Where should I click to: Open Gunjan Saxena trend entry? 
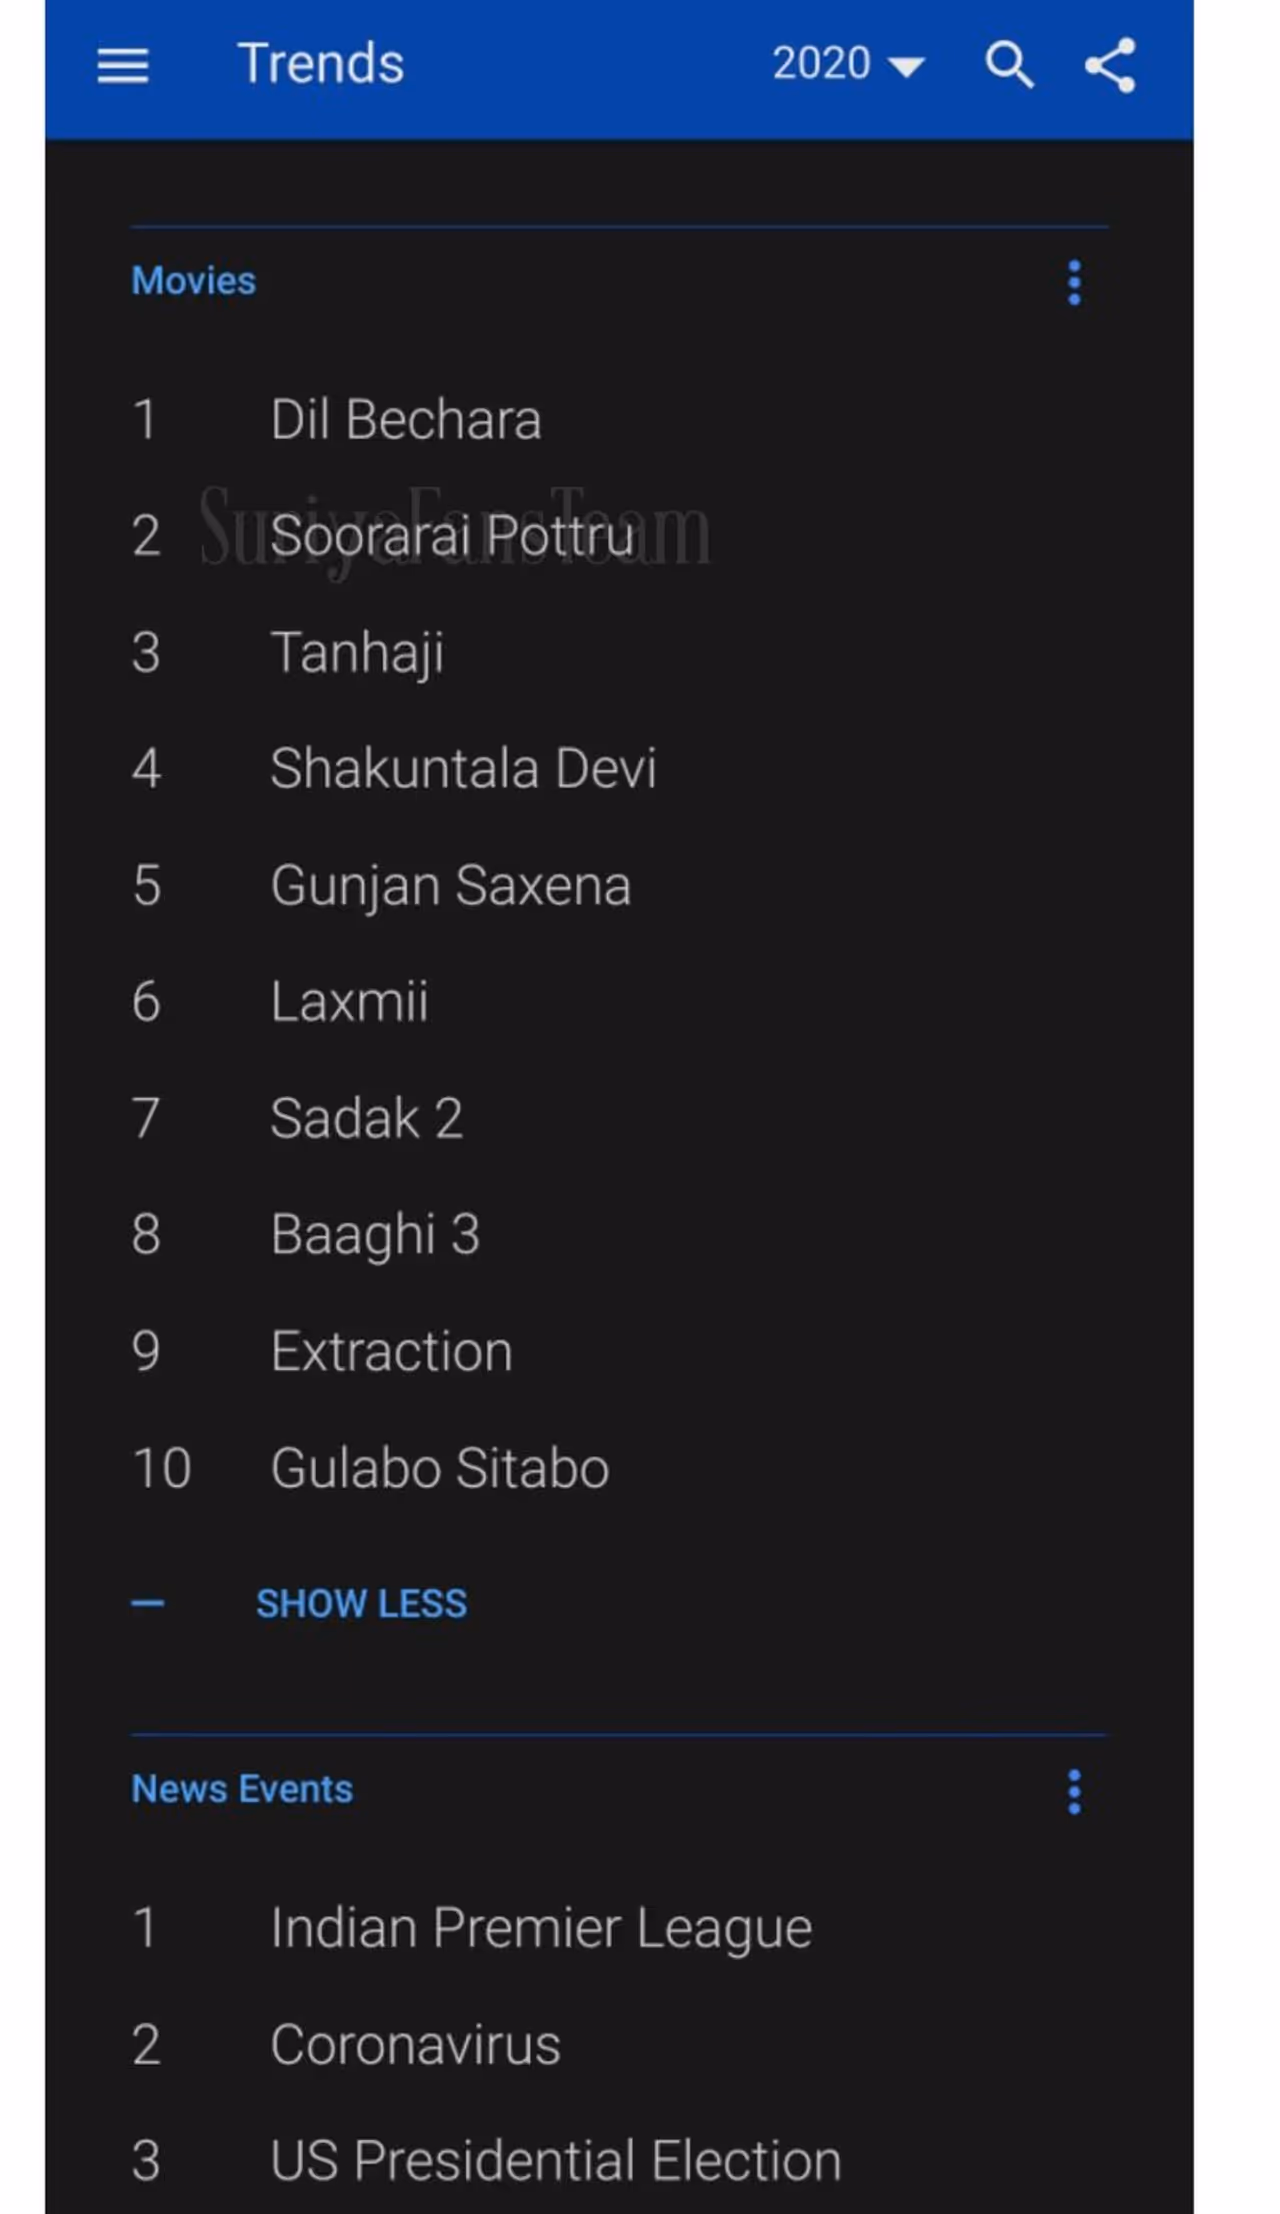pyautogui.click(x=450, y=885)
